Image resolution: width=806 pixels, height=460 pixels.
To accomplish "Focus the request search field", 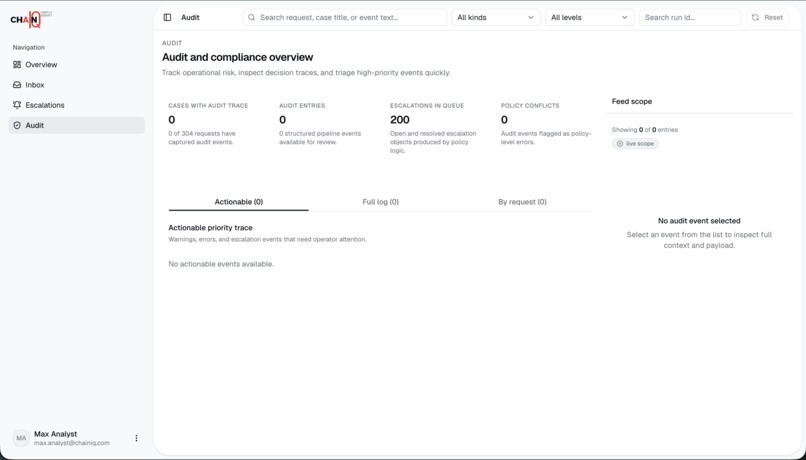I will click(x=344, y=17).
